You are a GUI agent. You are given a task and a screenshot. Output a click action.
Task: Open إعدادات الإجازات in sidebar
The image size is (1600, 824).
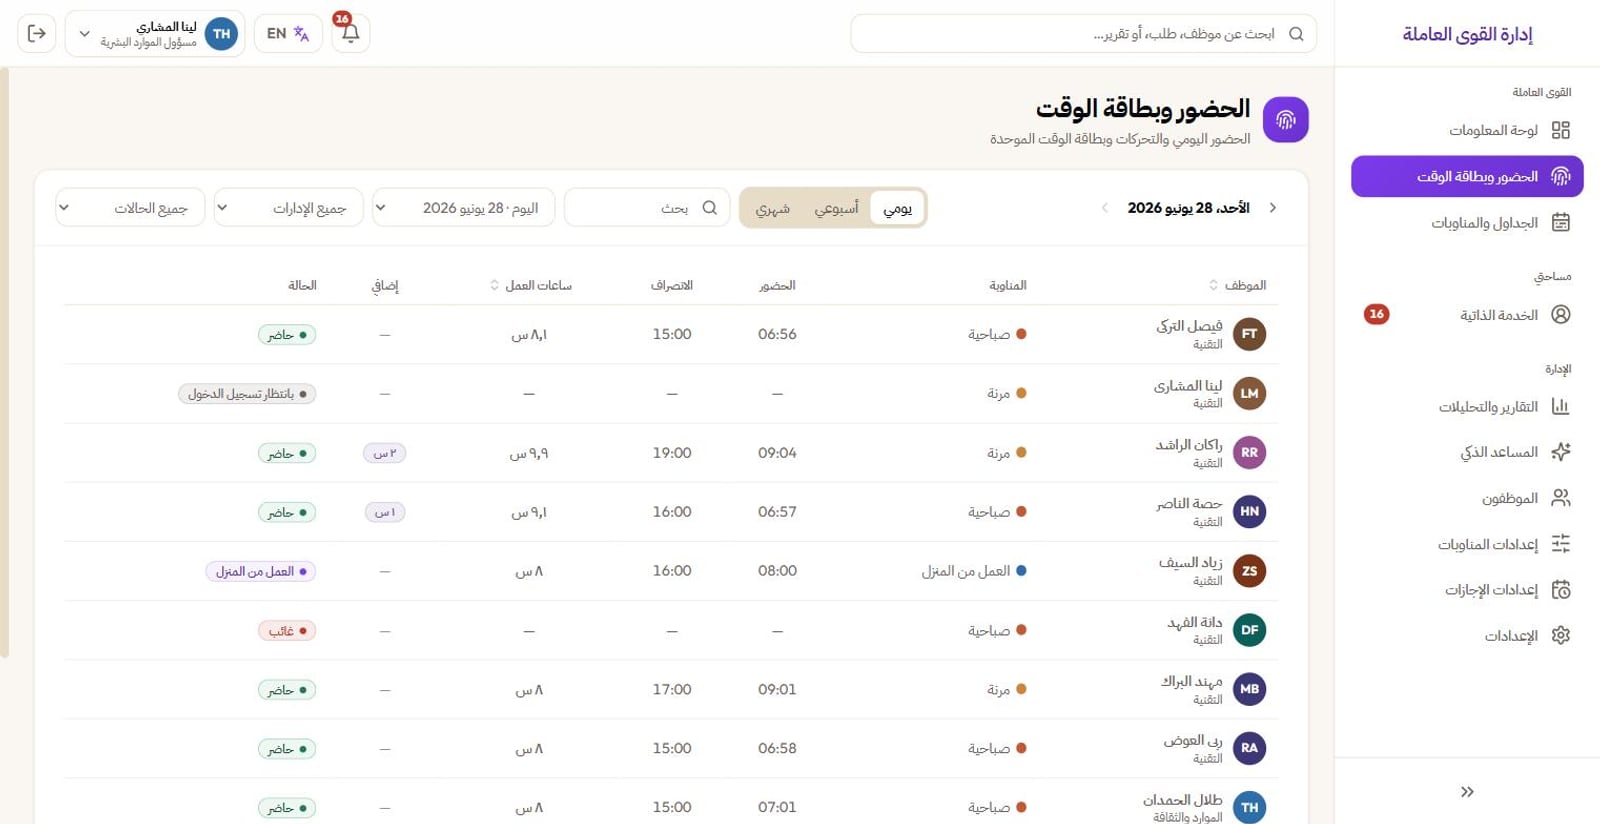click(1467, 590)
